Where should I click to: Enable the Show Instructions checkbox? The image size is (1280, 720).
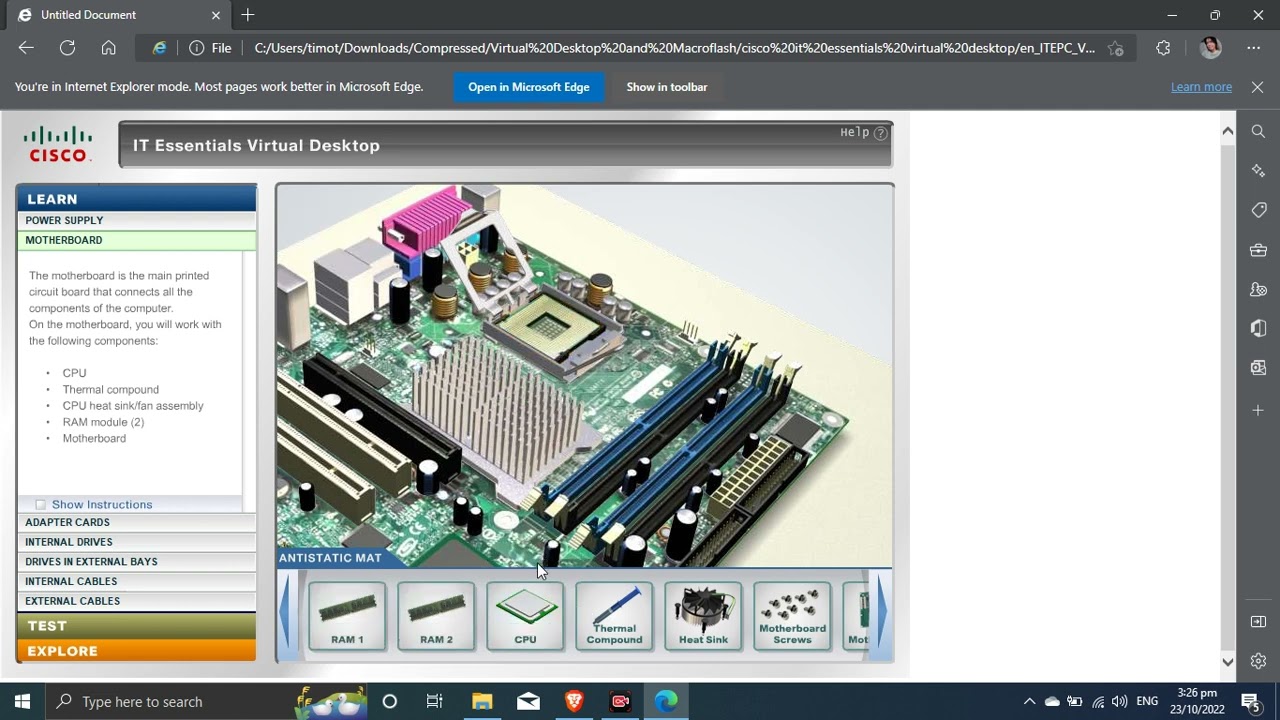(x=41, y=505)
